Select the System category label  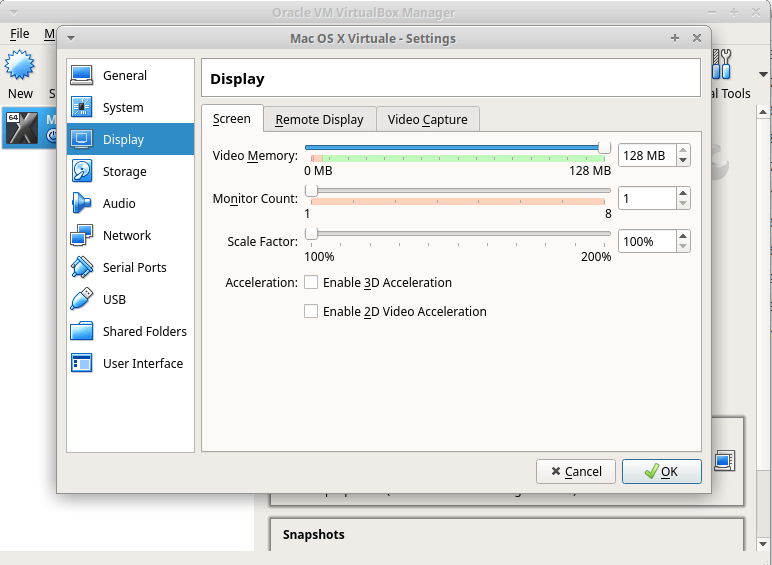coord(123,107)
